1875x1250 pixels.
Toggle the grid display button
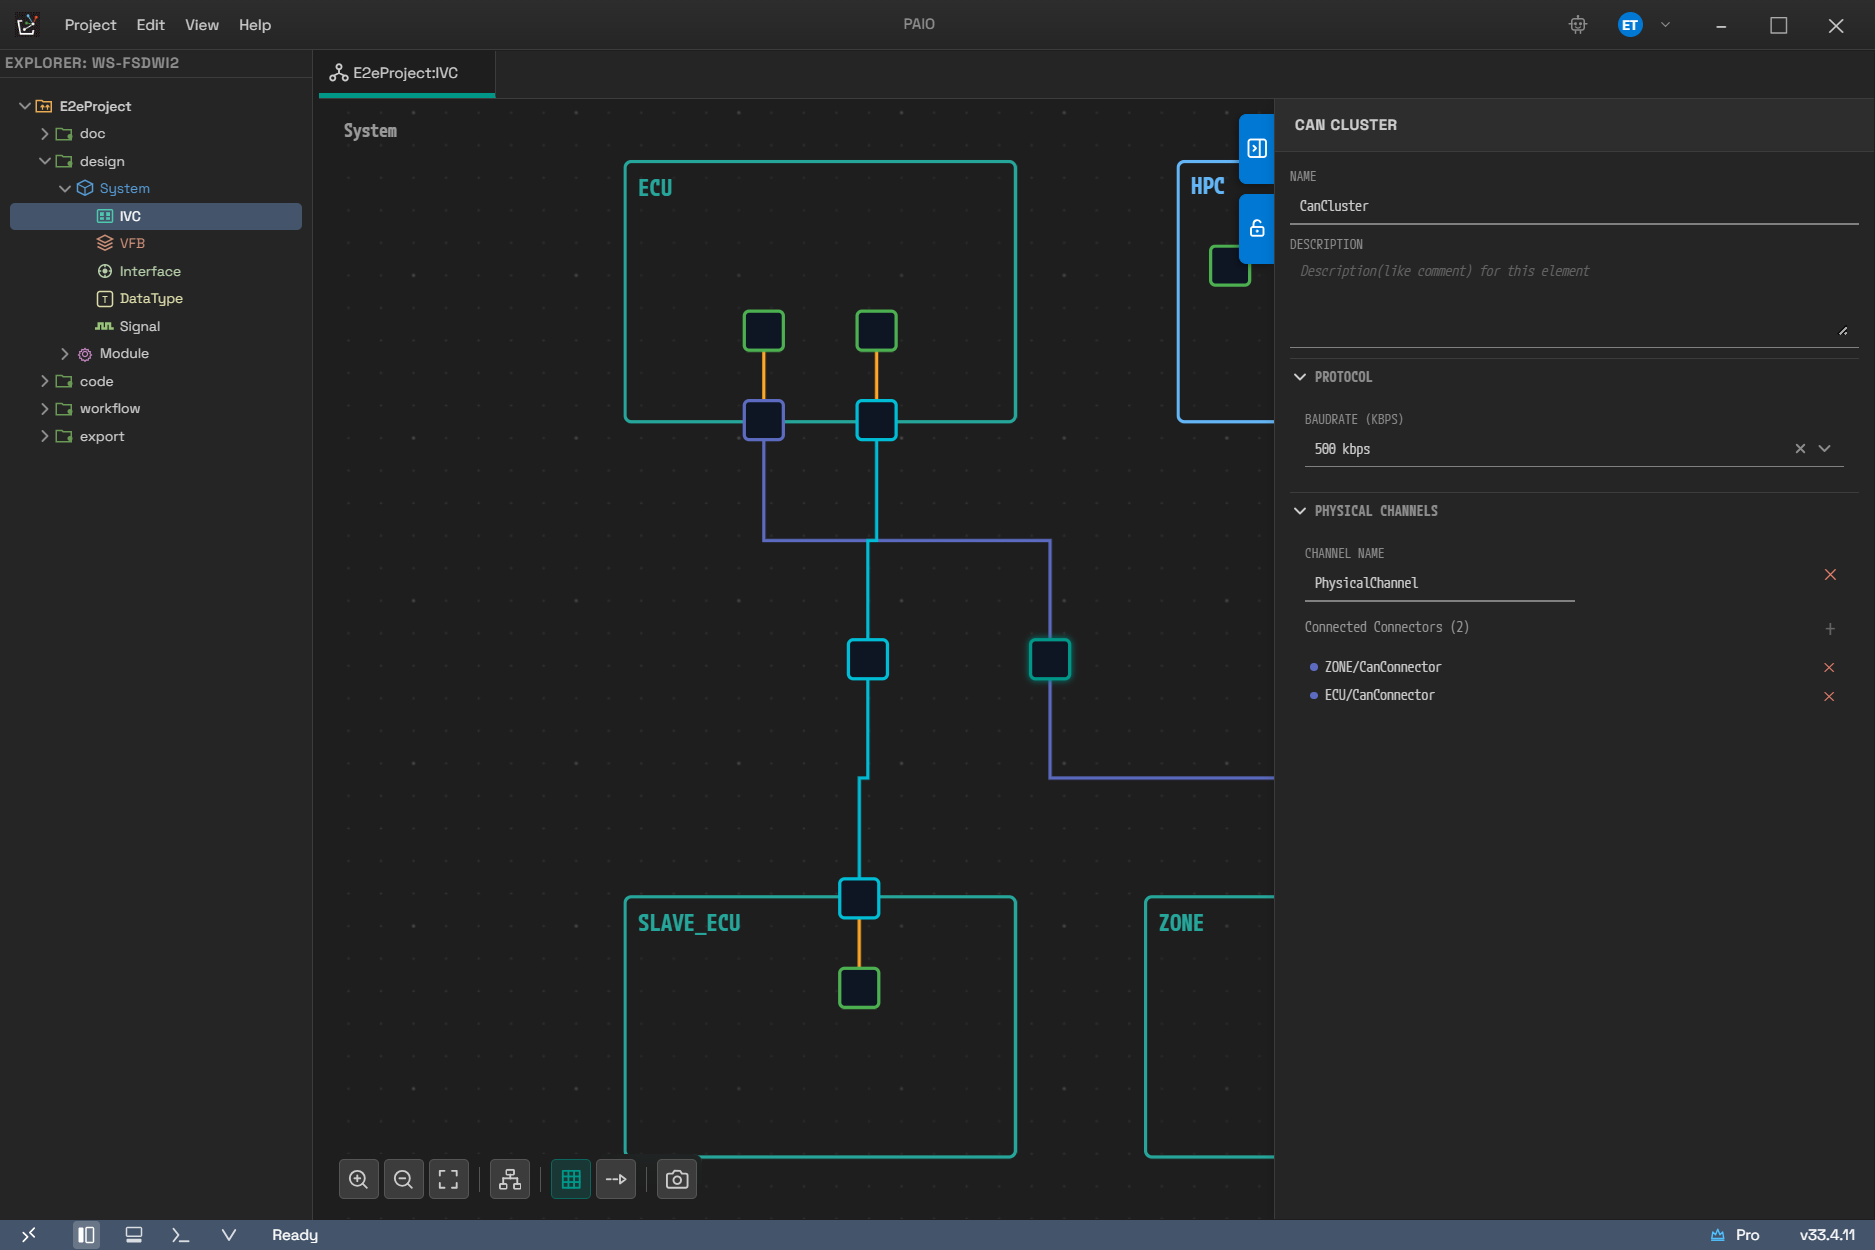(x=571, y=1180)
